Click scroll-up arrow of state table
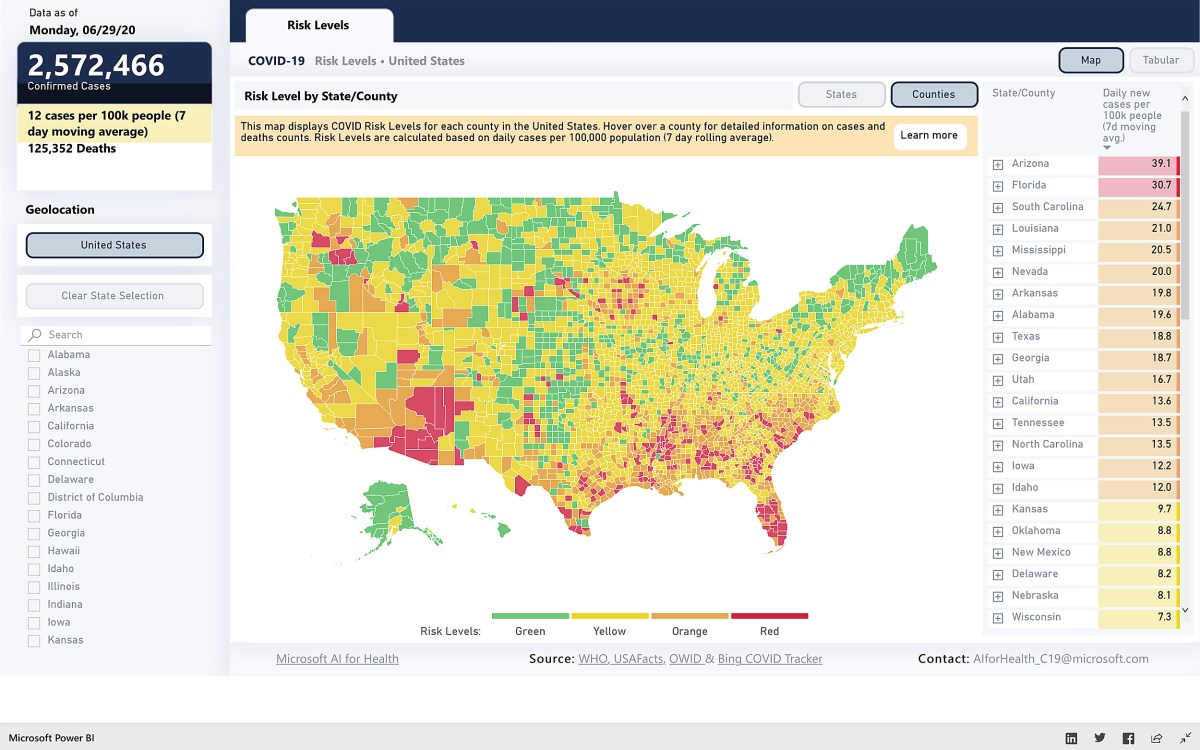Screen dimensions: 1200x750 pos(1185,98)
